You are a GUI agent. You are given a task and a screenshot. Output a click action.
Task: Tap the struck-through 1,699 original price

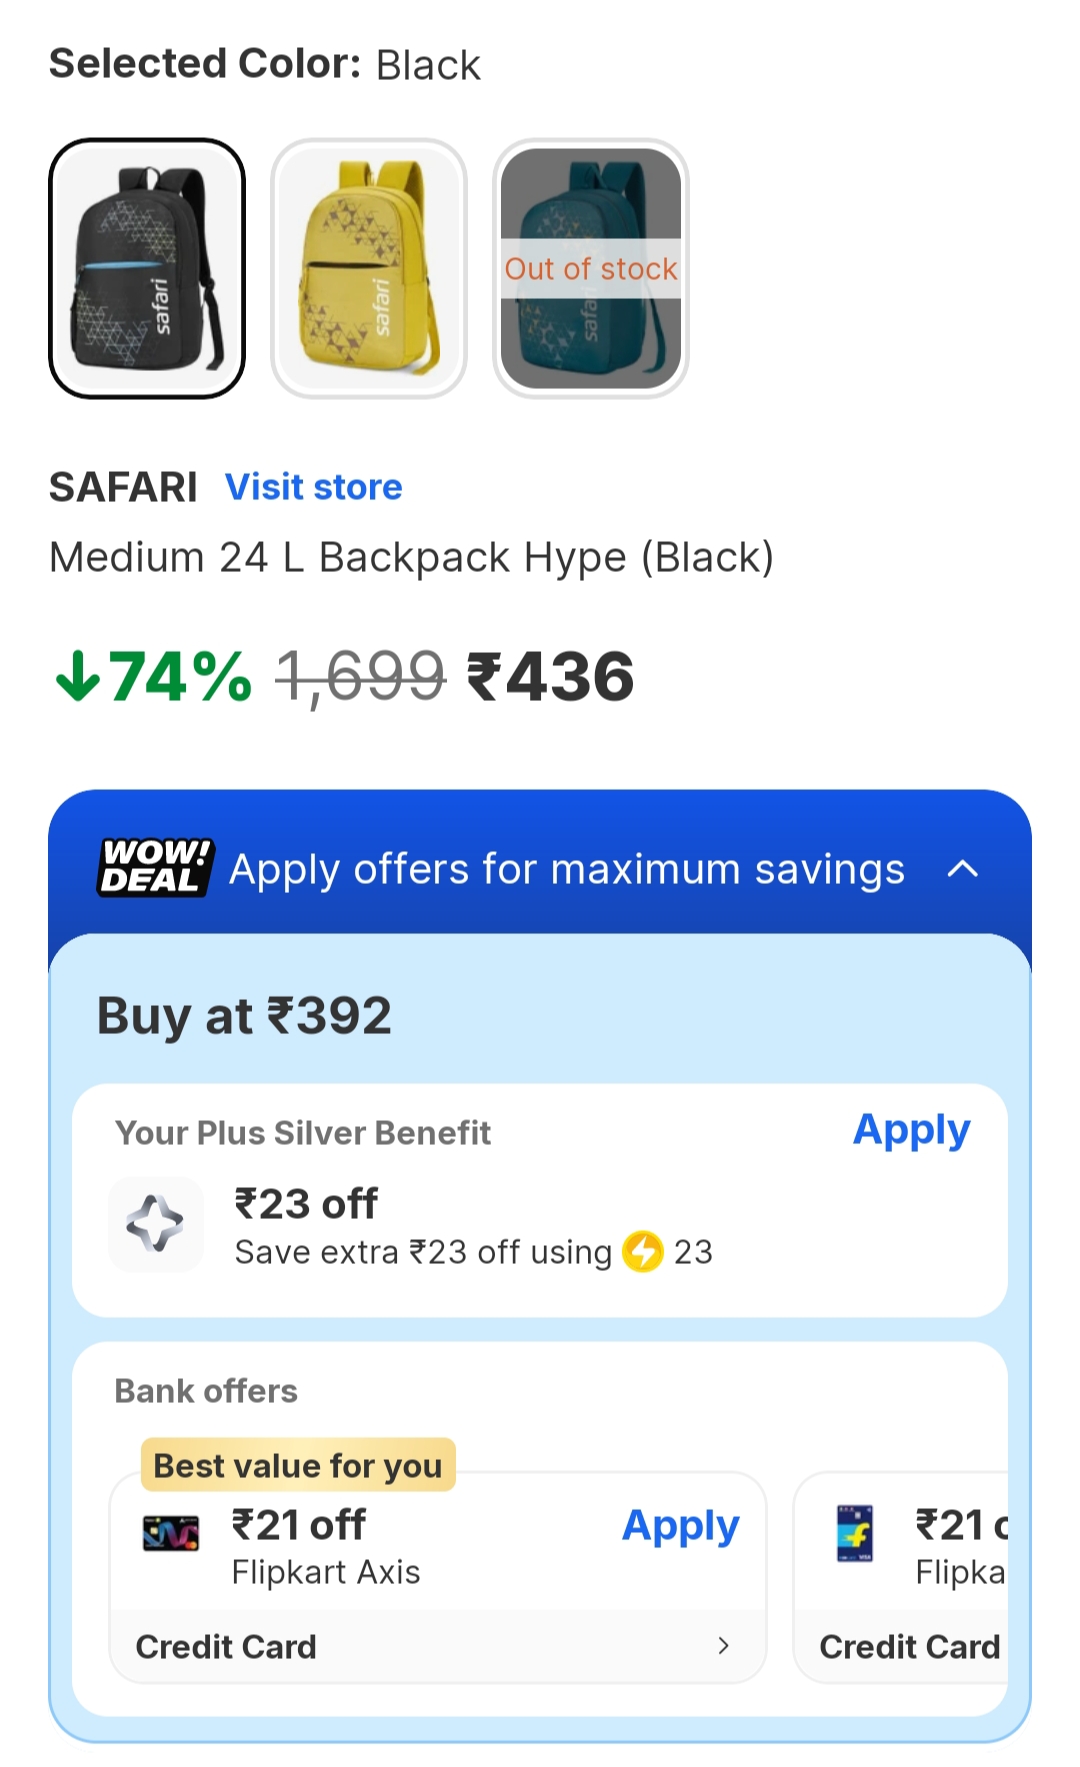click(x=360, y=677)
